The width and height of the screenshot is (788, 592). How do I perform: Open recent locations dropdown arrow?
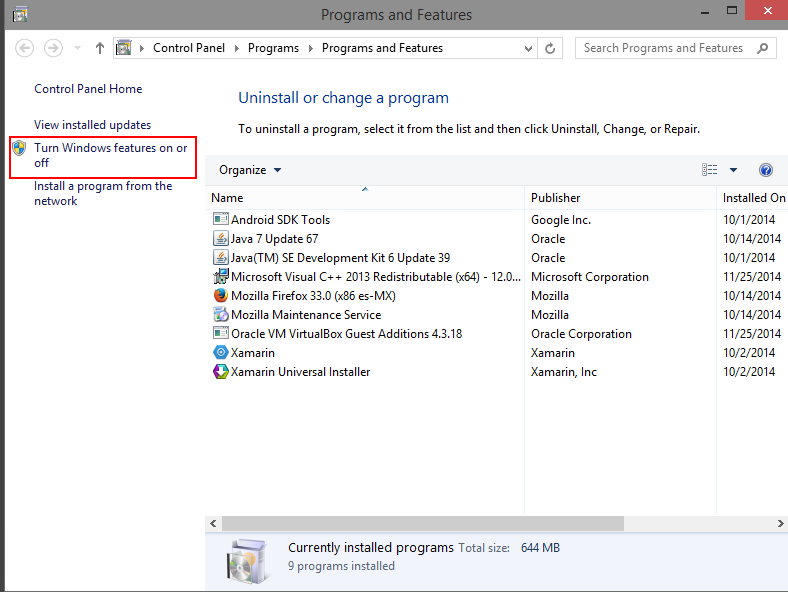pyautogui.click(x=77, y=48)
